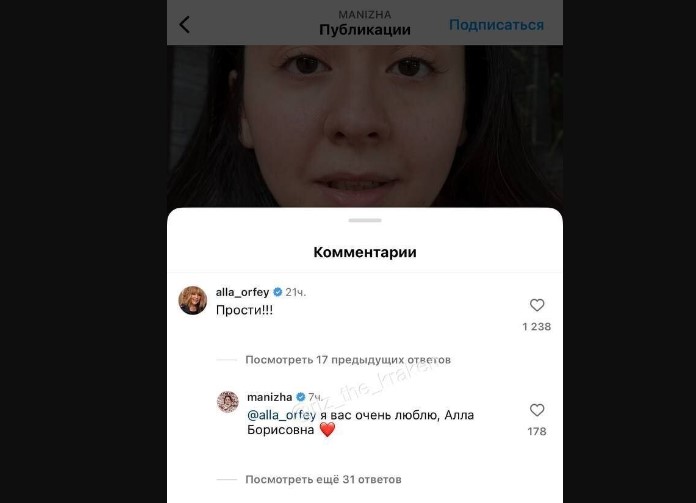
Task: Expand Посмотреть 17 предыдущих ответов
Action: [348, 360]
